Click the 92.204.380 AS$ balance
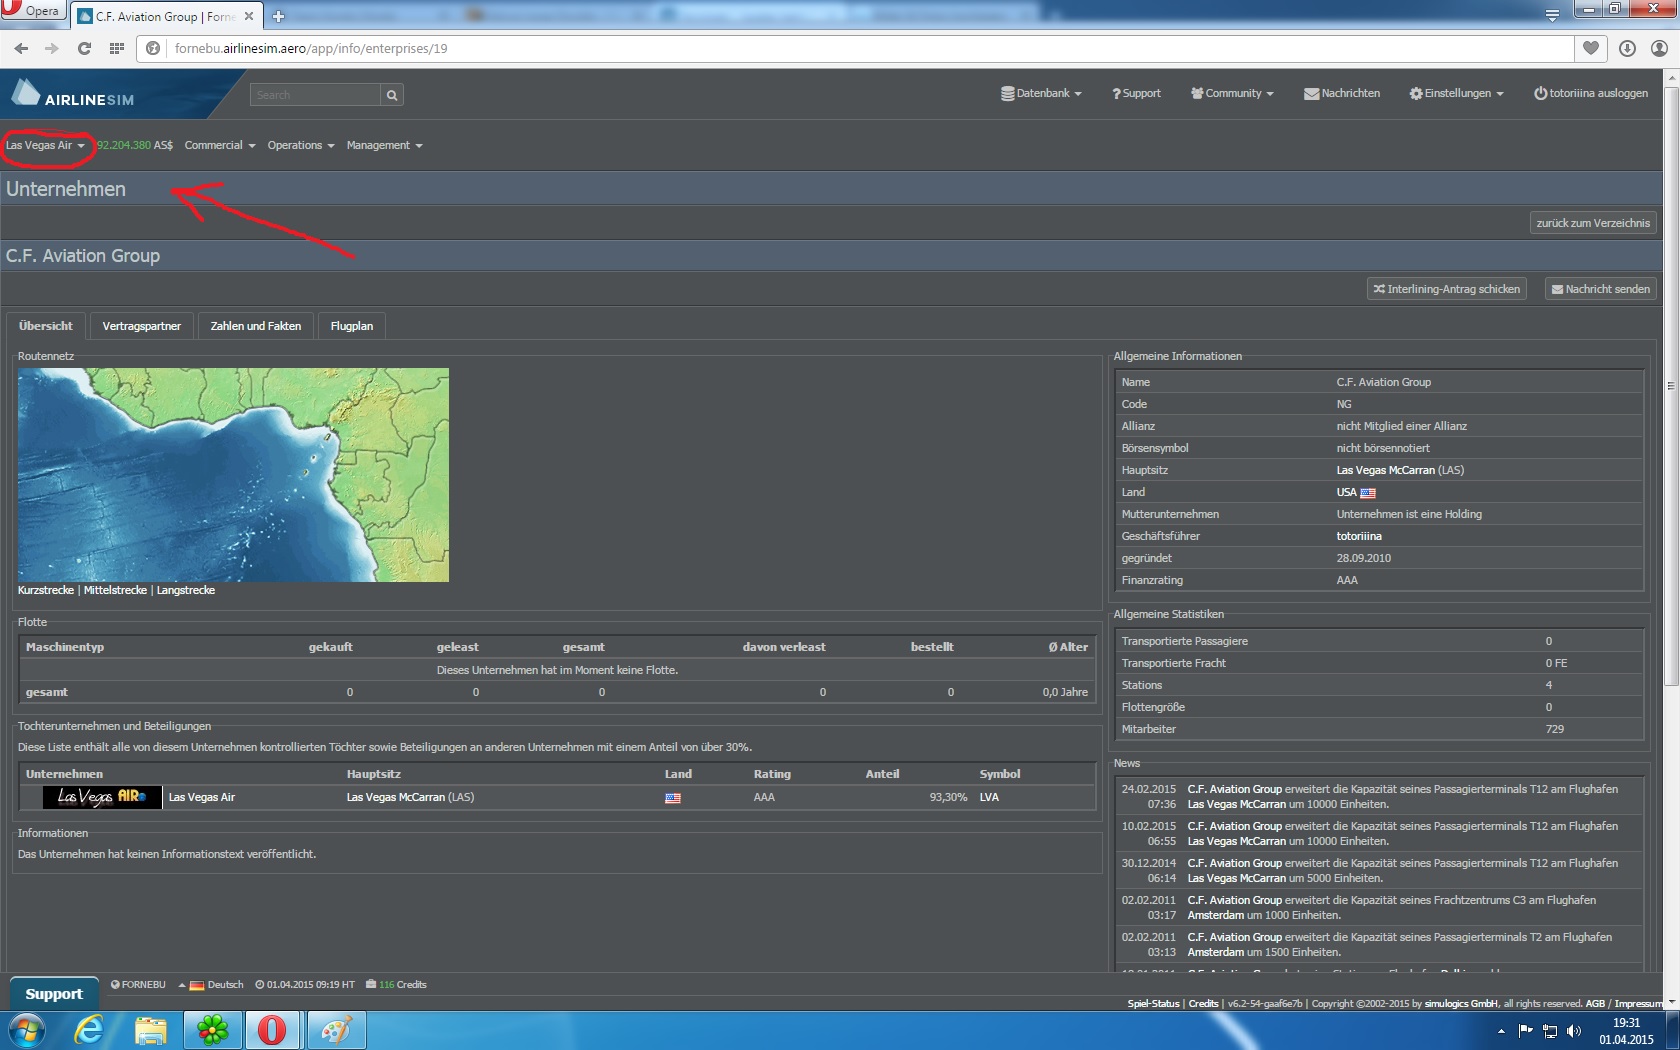This screenshot has height=1050, width=1680. (135, 146)
